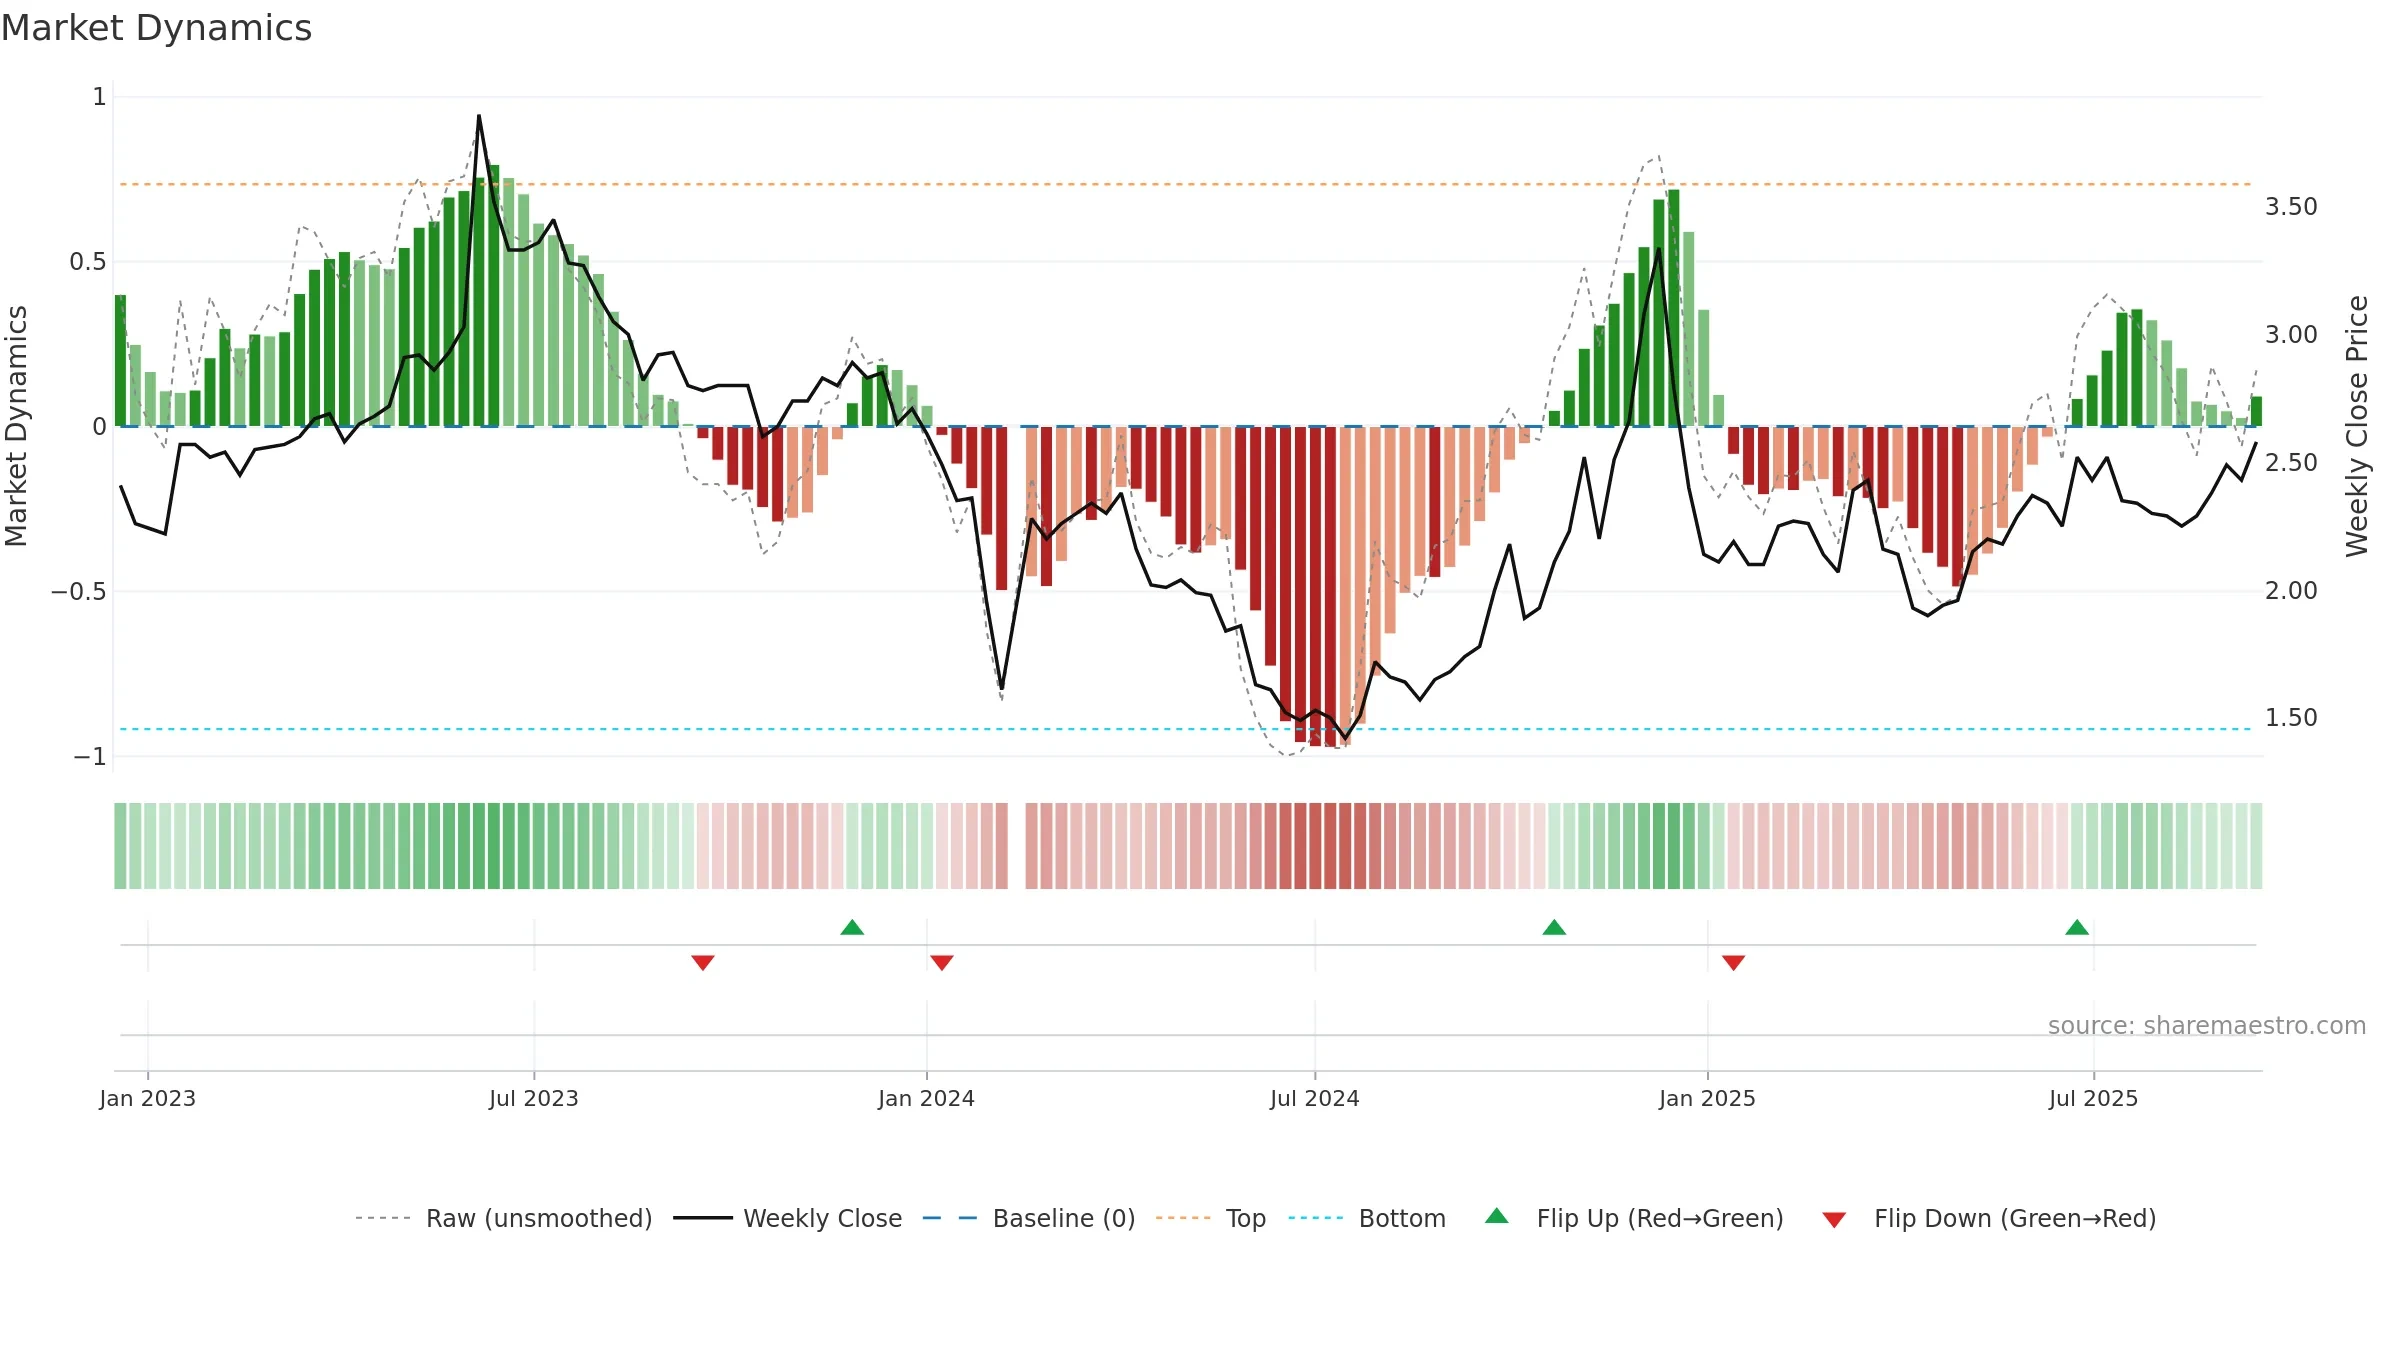Click the gap in the heat strip after Jan 2024

pos(1017,846)
